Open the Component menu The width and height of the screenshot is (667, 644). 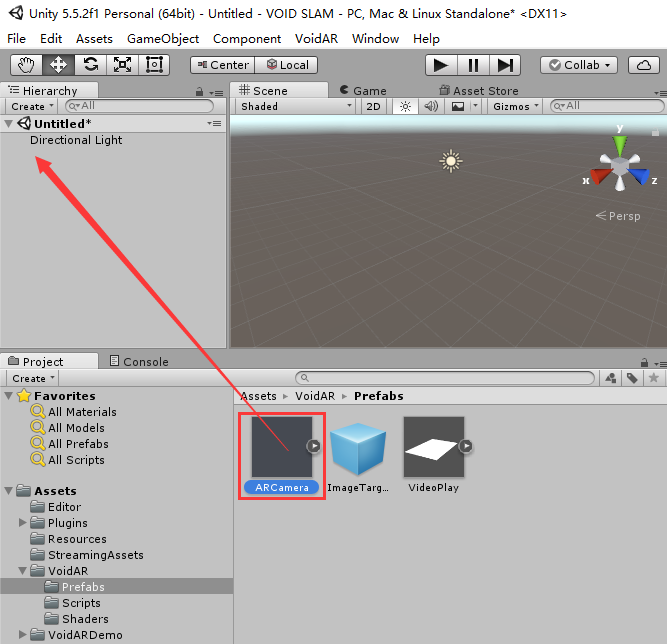click(247, 39)
